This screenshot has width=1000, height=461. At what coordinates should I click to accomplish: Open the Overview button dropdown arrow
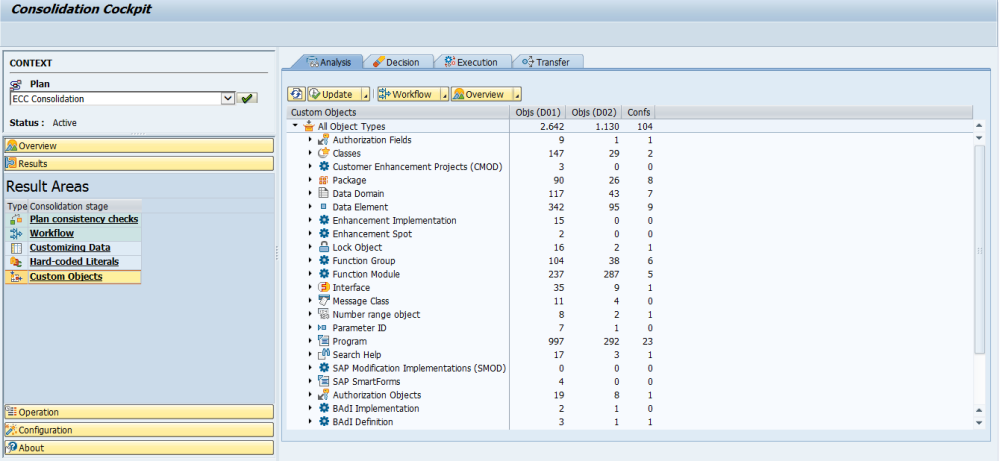pos(516,94)
